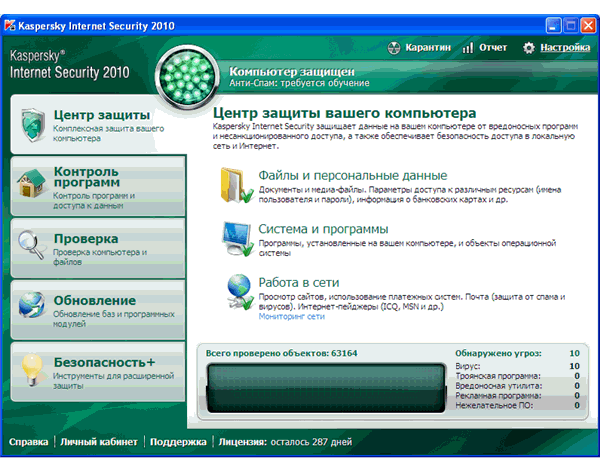This screenshot has width=600, height=470.
Task: Open Работа в сети section heading
Action: pyautogui.click(x=298, y=283)
